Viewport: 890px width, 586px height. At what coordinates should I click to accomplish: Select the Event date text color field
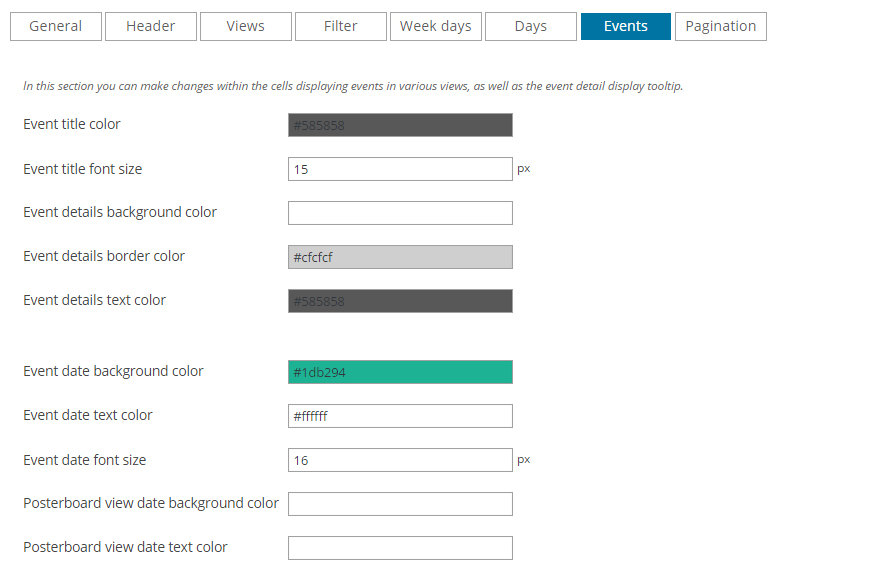(400, 416)
